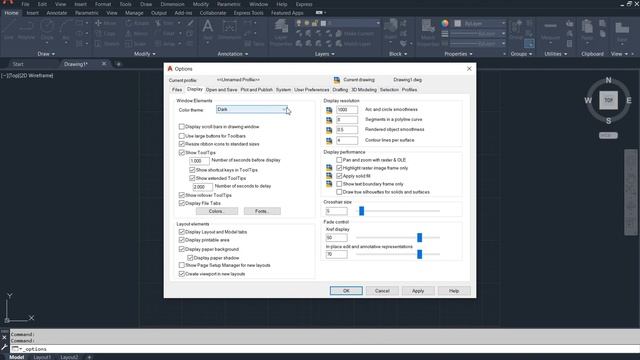Uncheck Show ToolTips checkbox

182,152
